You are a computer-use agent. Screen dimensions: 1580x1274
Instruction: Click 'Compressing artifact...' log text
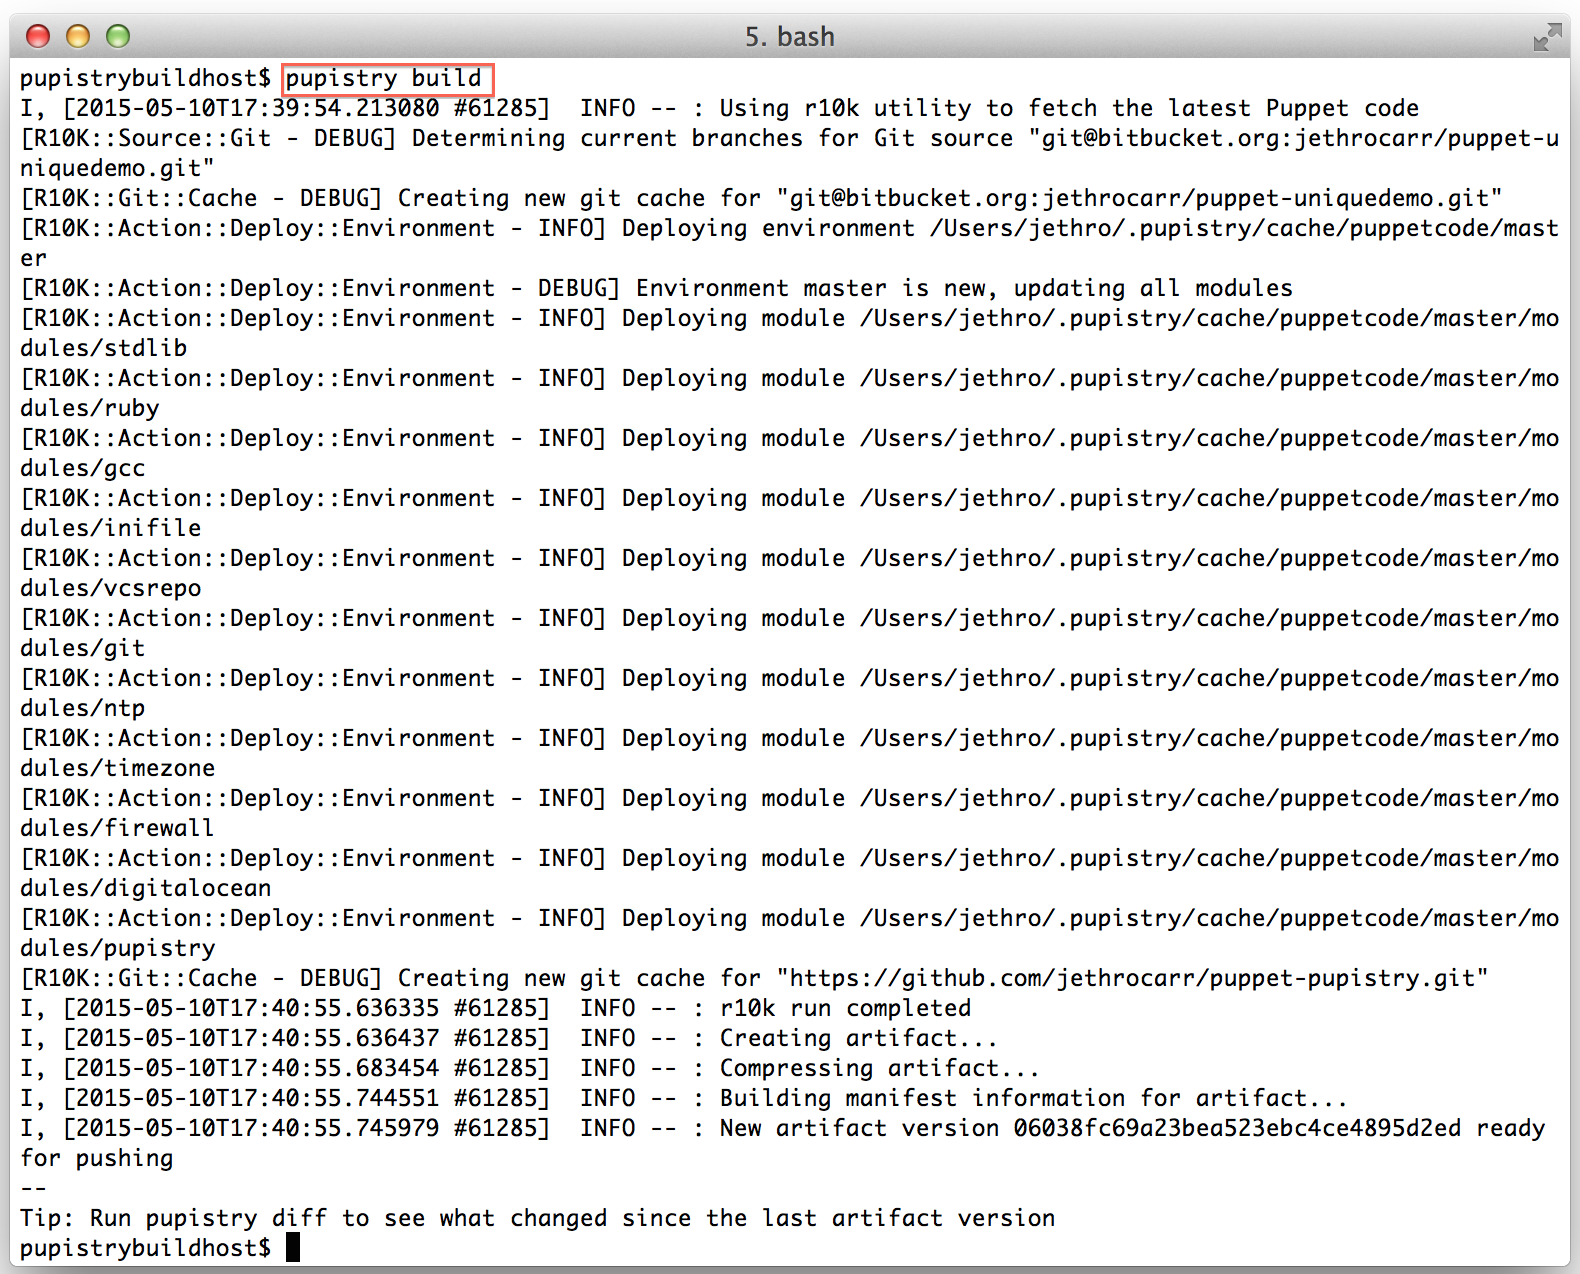click(x=879, y=1068)
